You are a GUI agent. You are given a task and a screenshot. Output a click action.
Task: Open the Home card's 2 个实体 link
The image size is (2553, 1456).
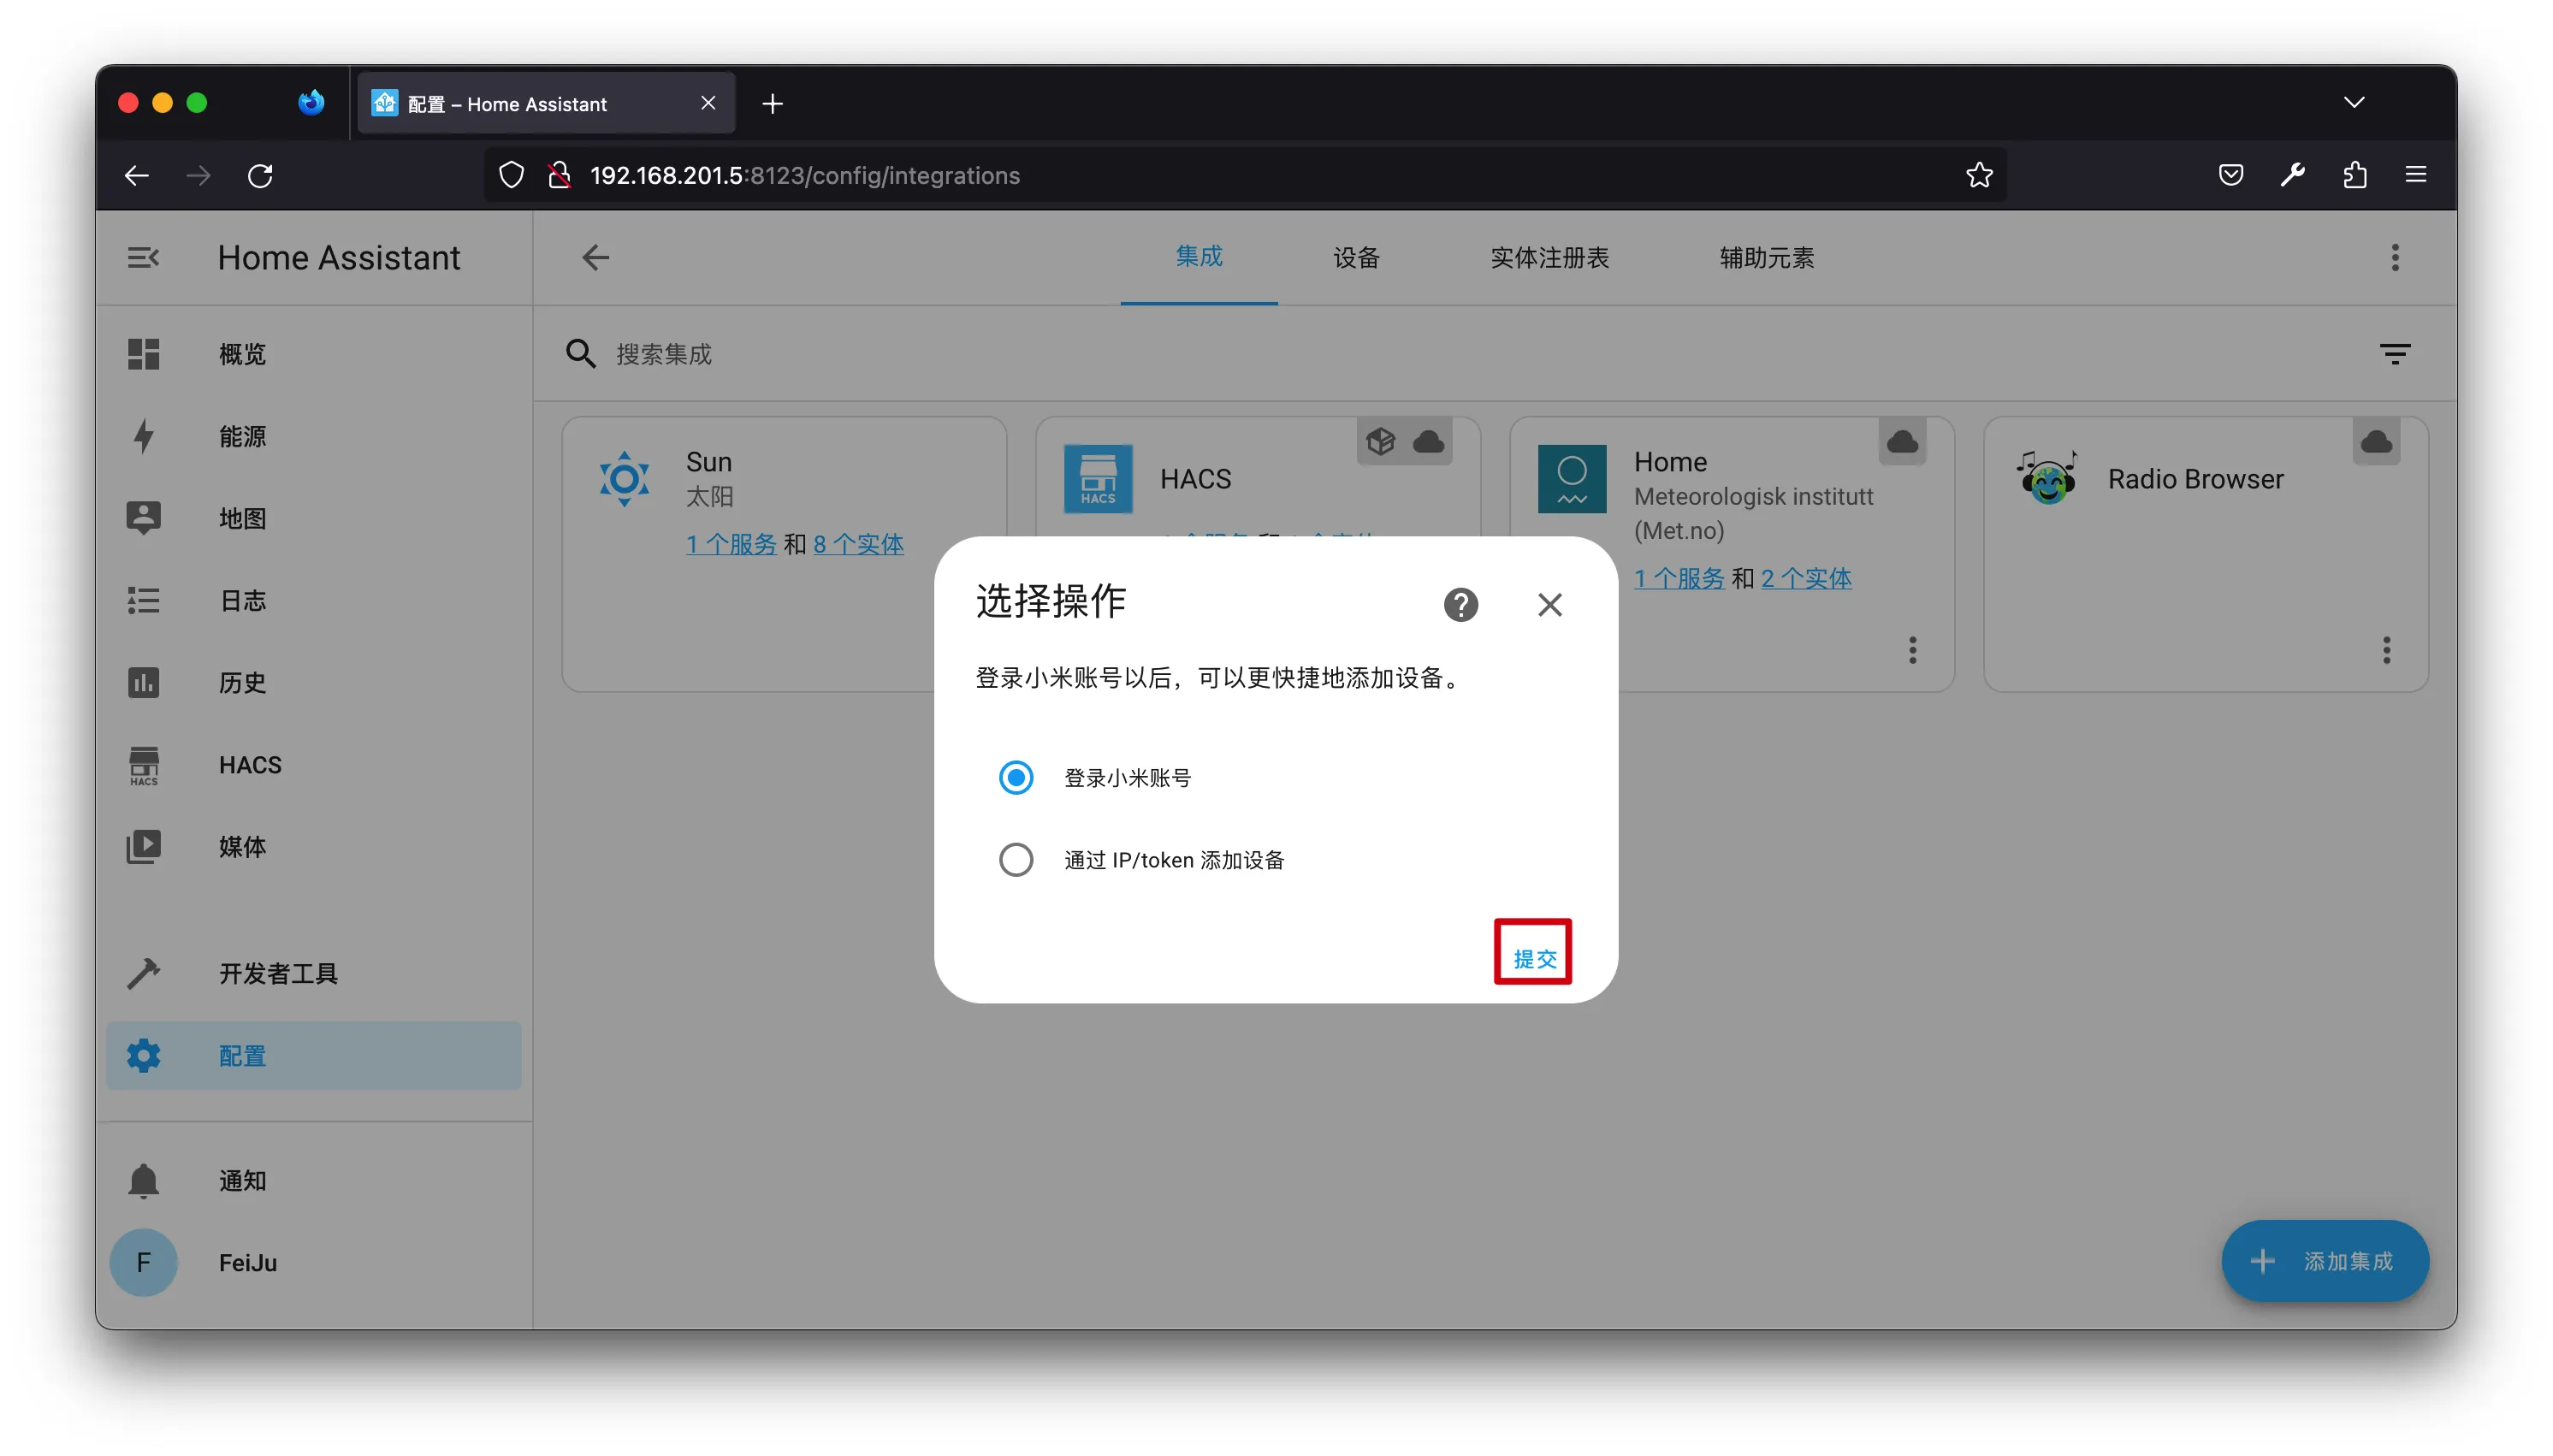pyautogui.click(x=1806, y=578)
